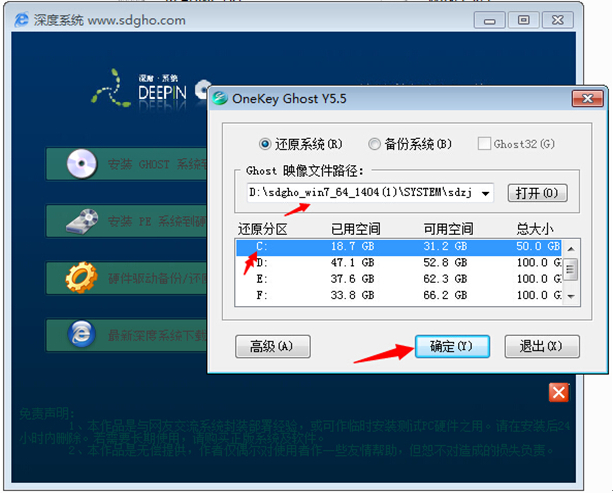613x493 pixels.
Task: Click the orange gear driver backup icon
Action: (80, 276)
